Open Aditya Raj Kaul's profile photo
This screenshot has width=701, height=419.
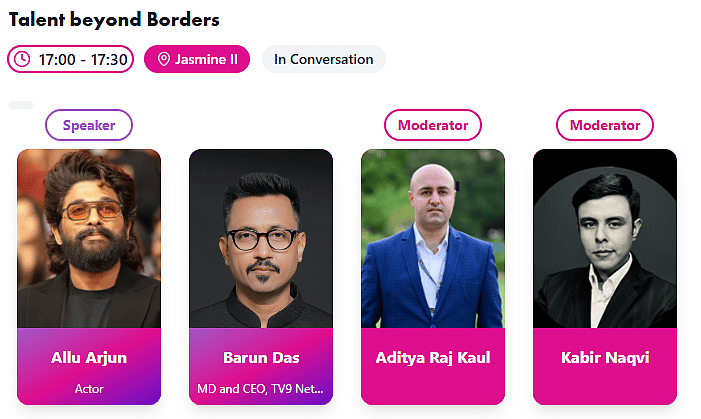[x=433, y=238]
